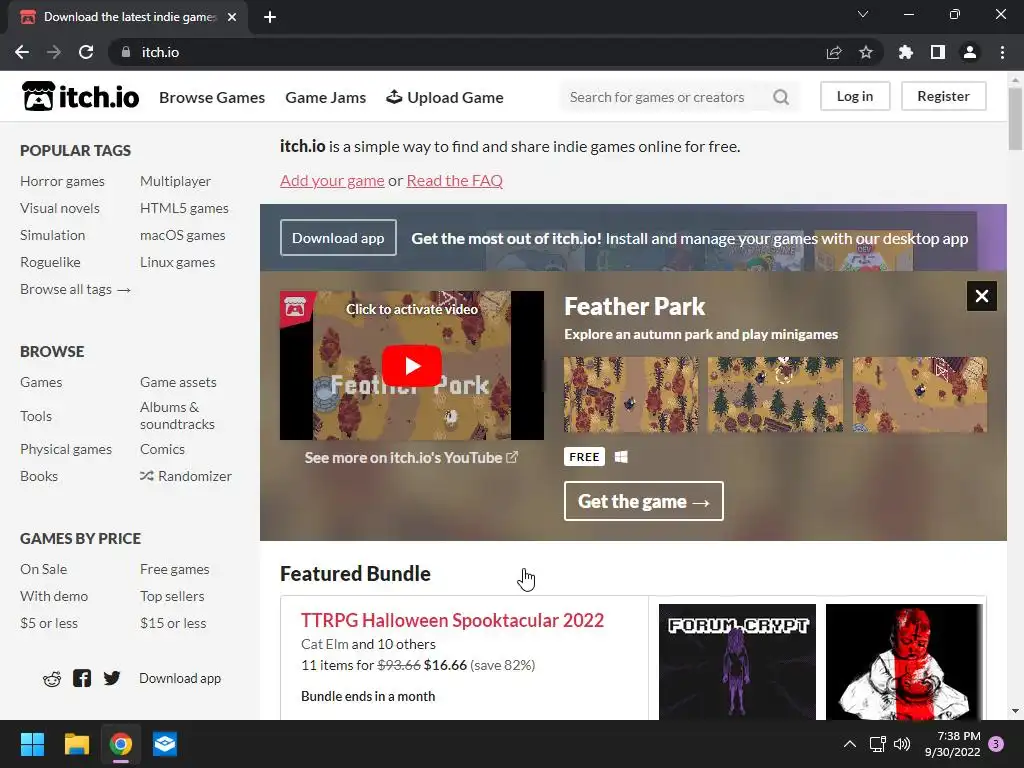
Task: Open the blue box app in taskbar
Action: 165,744
